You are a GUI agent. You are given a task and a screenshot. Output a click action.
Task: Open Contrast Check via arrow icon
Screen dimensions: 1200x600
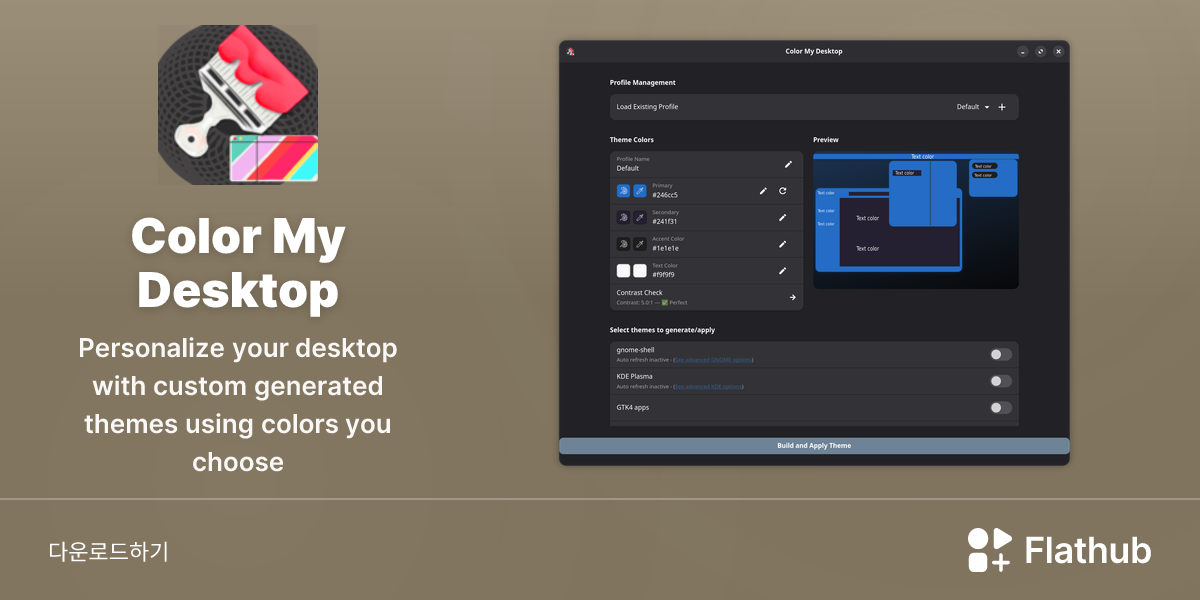(792, 297)
